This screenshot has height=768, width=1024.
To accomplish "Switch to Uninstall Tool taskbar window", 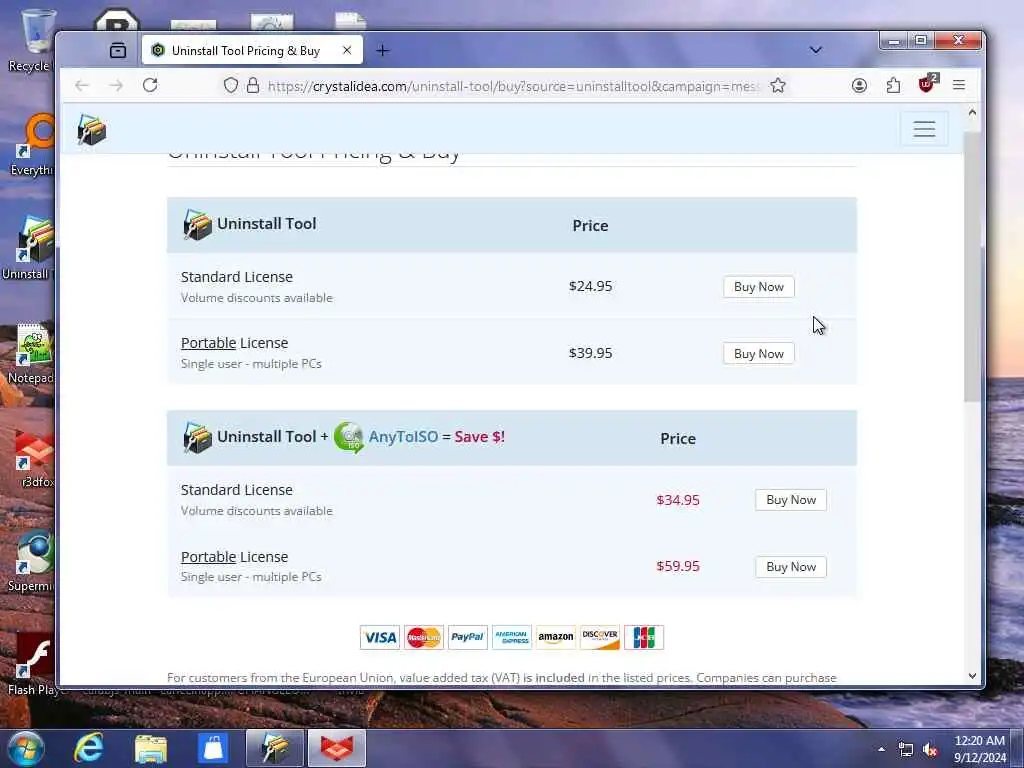I will coord(274,748).
